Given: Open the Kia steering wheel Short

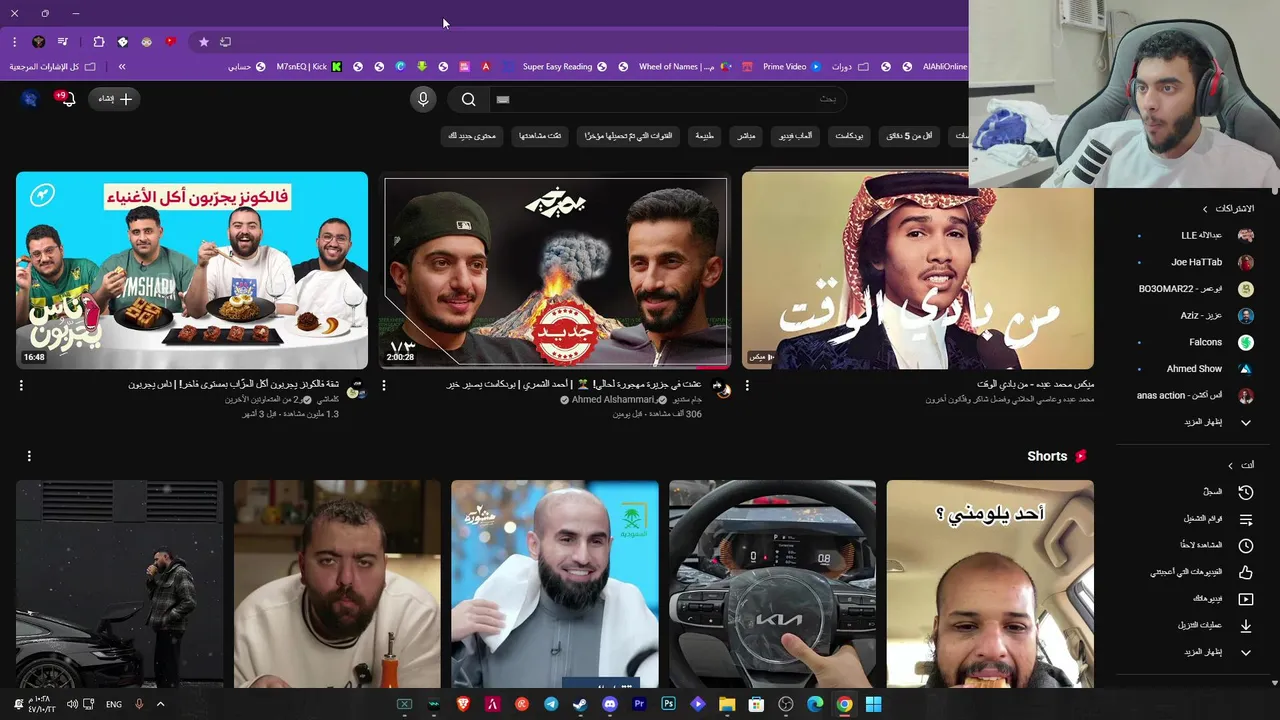Looking at the screenshot, I should point(773,584).
